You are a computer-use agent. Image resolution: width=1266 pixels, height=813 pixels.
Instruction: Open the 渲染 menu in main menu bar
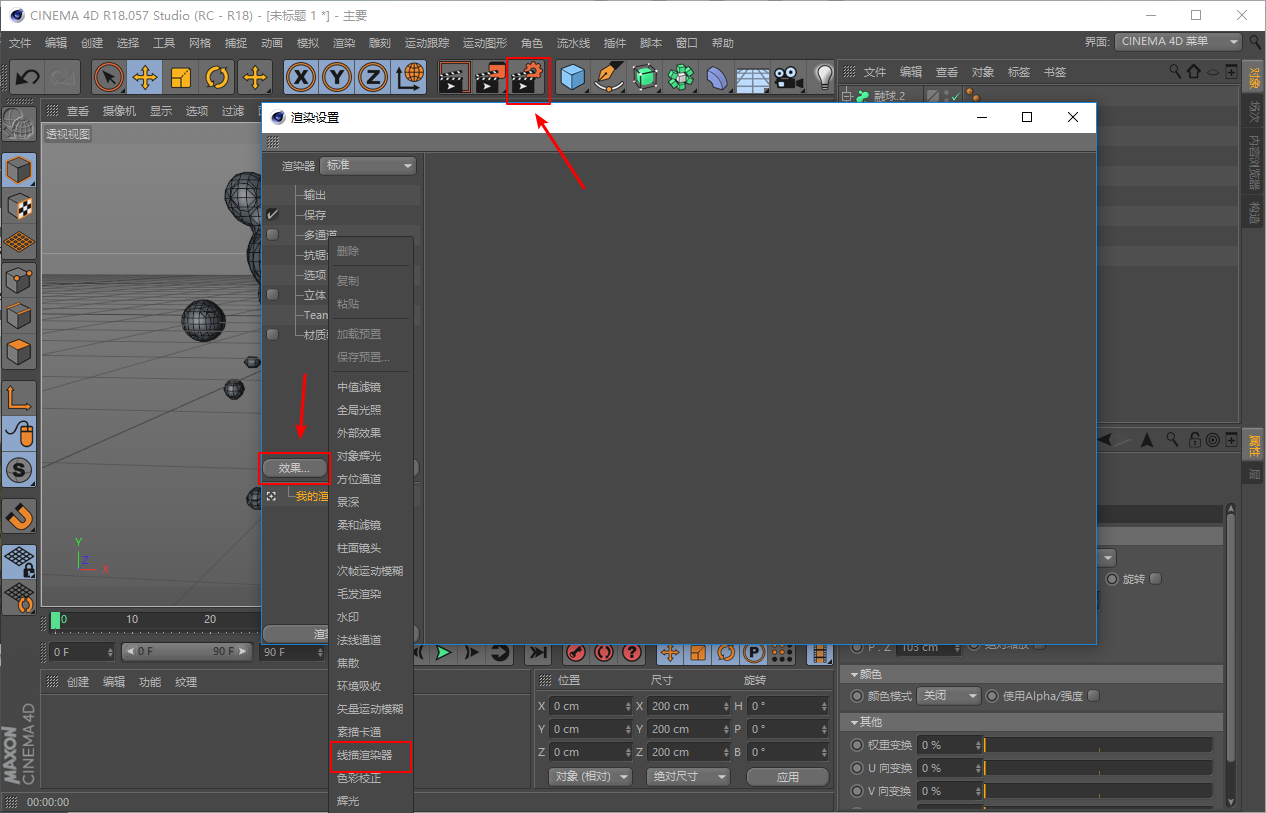(x=344, y=43)
